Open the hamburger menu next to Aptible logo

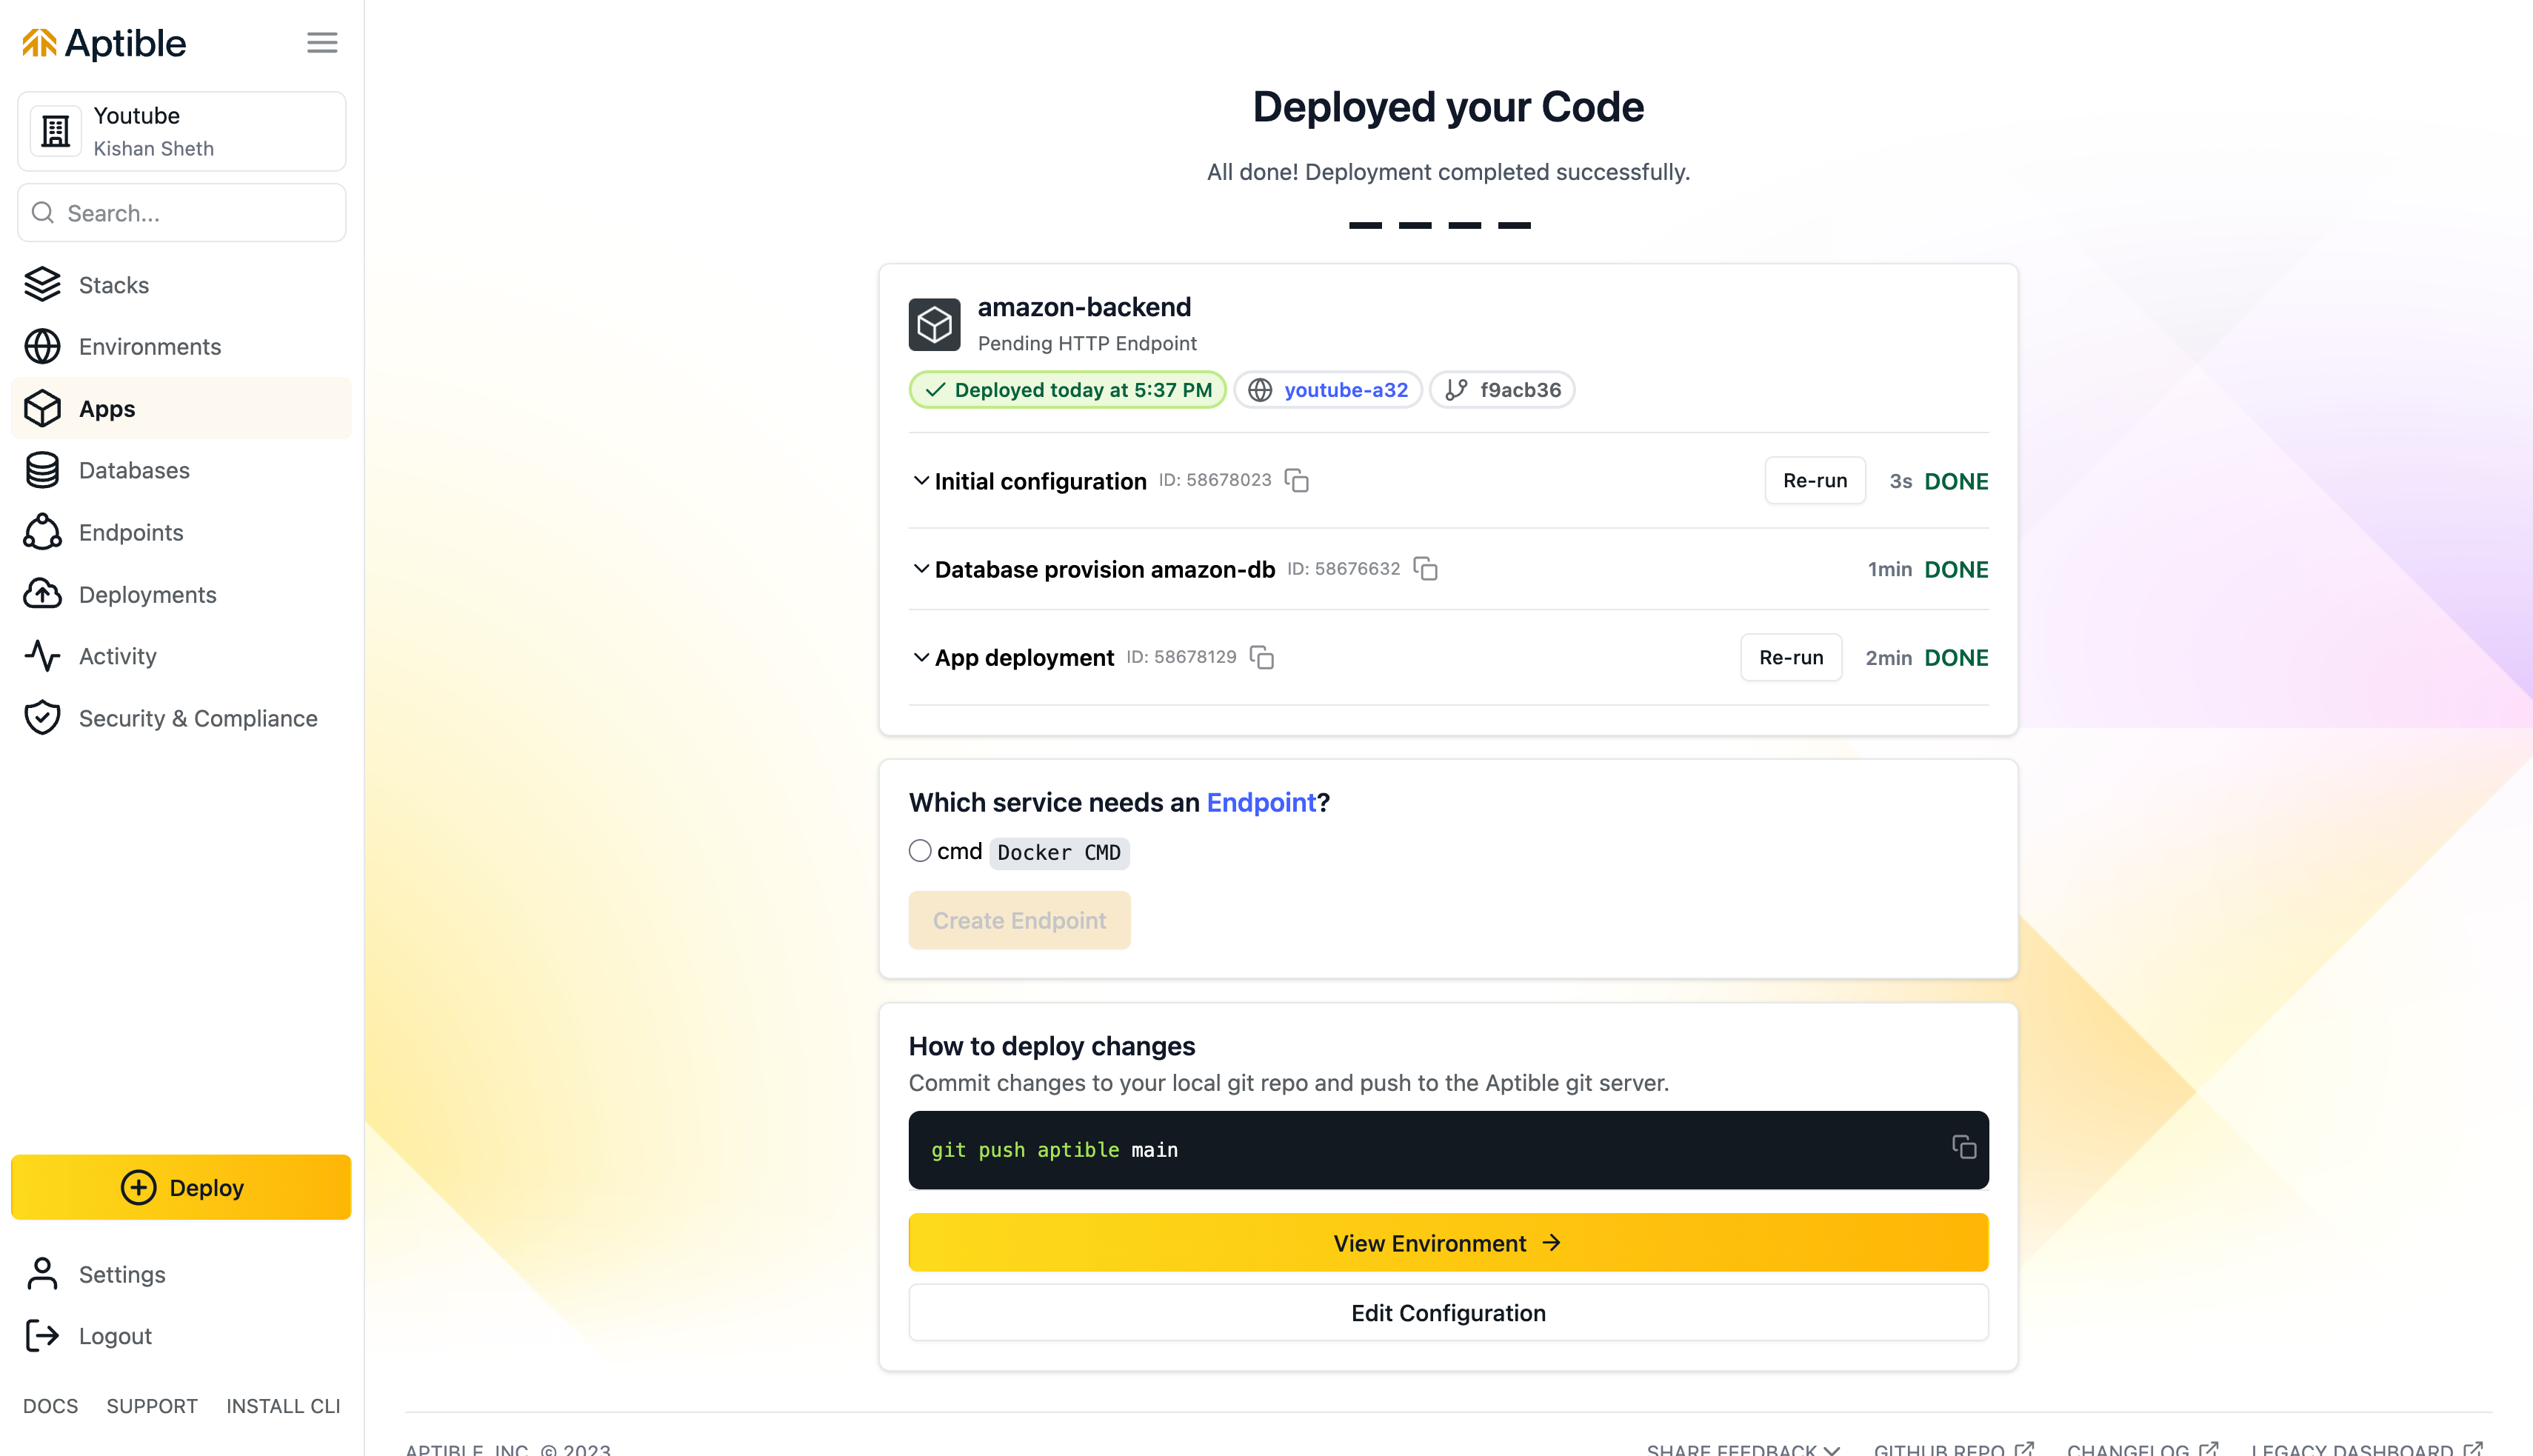(x=321, y=42)
